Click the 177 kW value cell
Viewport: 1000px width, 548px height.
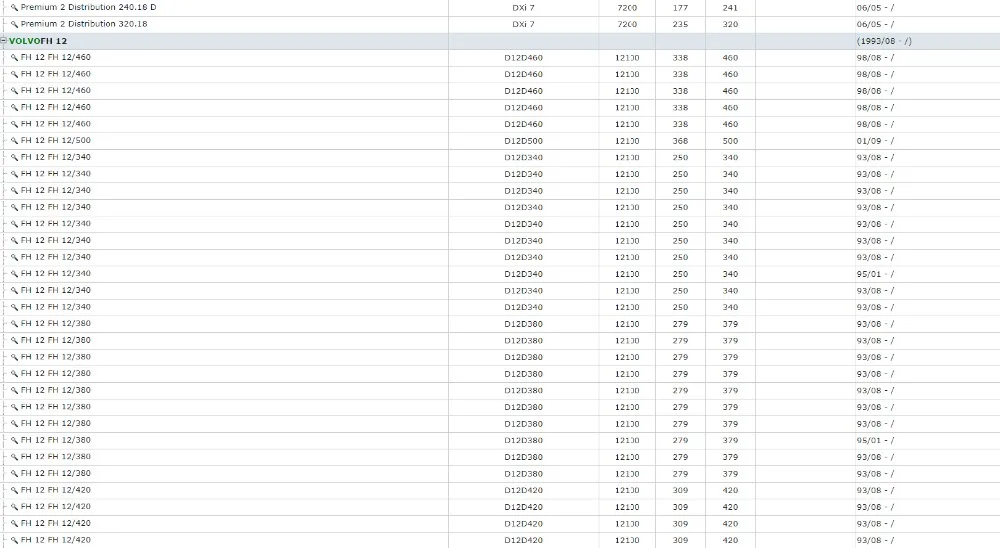pos(680,8)
